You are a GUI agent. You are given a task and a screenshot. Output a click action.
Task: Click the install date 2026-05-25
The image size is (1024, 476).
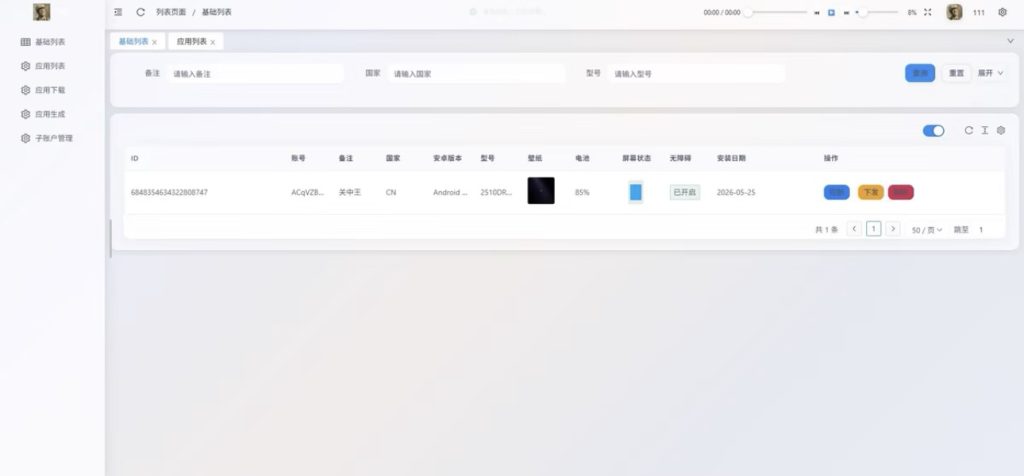[x=736, y=193]
